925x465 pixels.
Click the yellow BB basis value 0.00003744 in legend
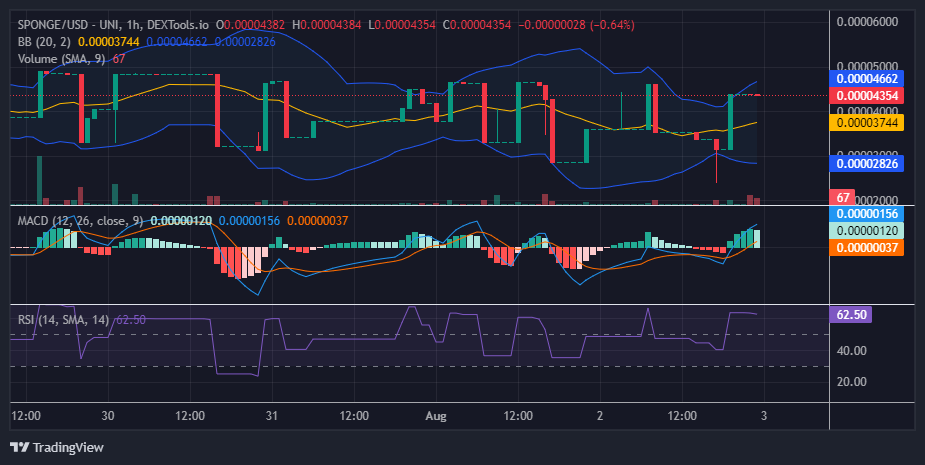[109, 42]
